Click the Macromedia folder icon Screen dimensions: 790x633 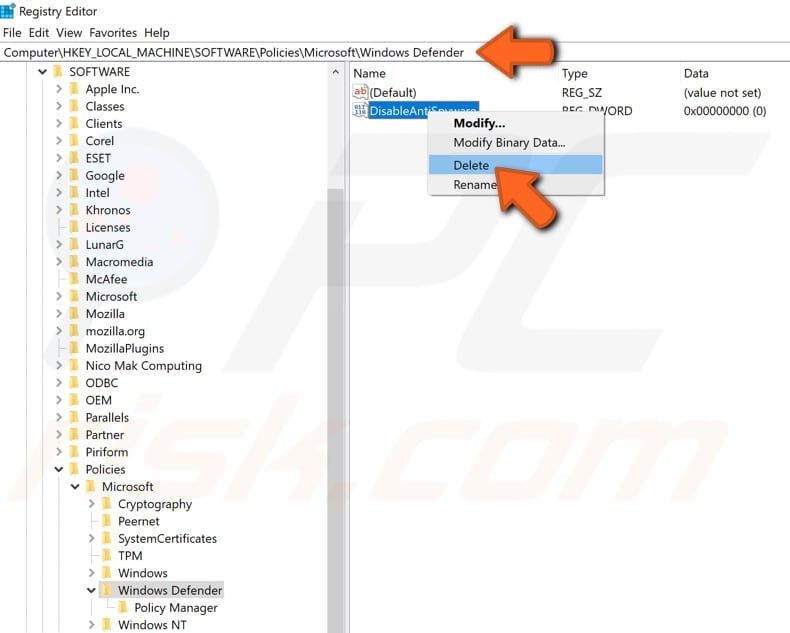74,262
